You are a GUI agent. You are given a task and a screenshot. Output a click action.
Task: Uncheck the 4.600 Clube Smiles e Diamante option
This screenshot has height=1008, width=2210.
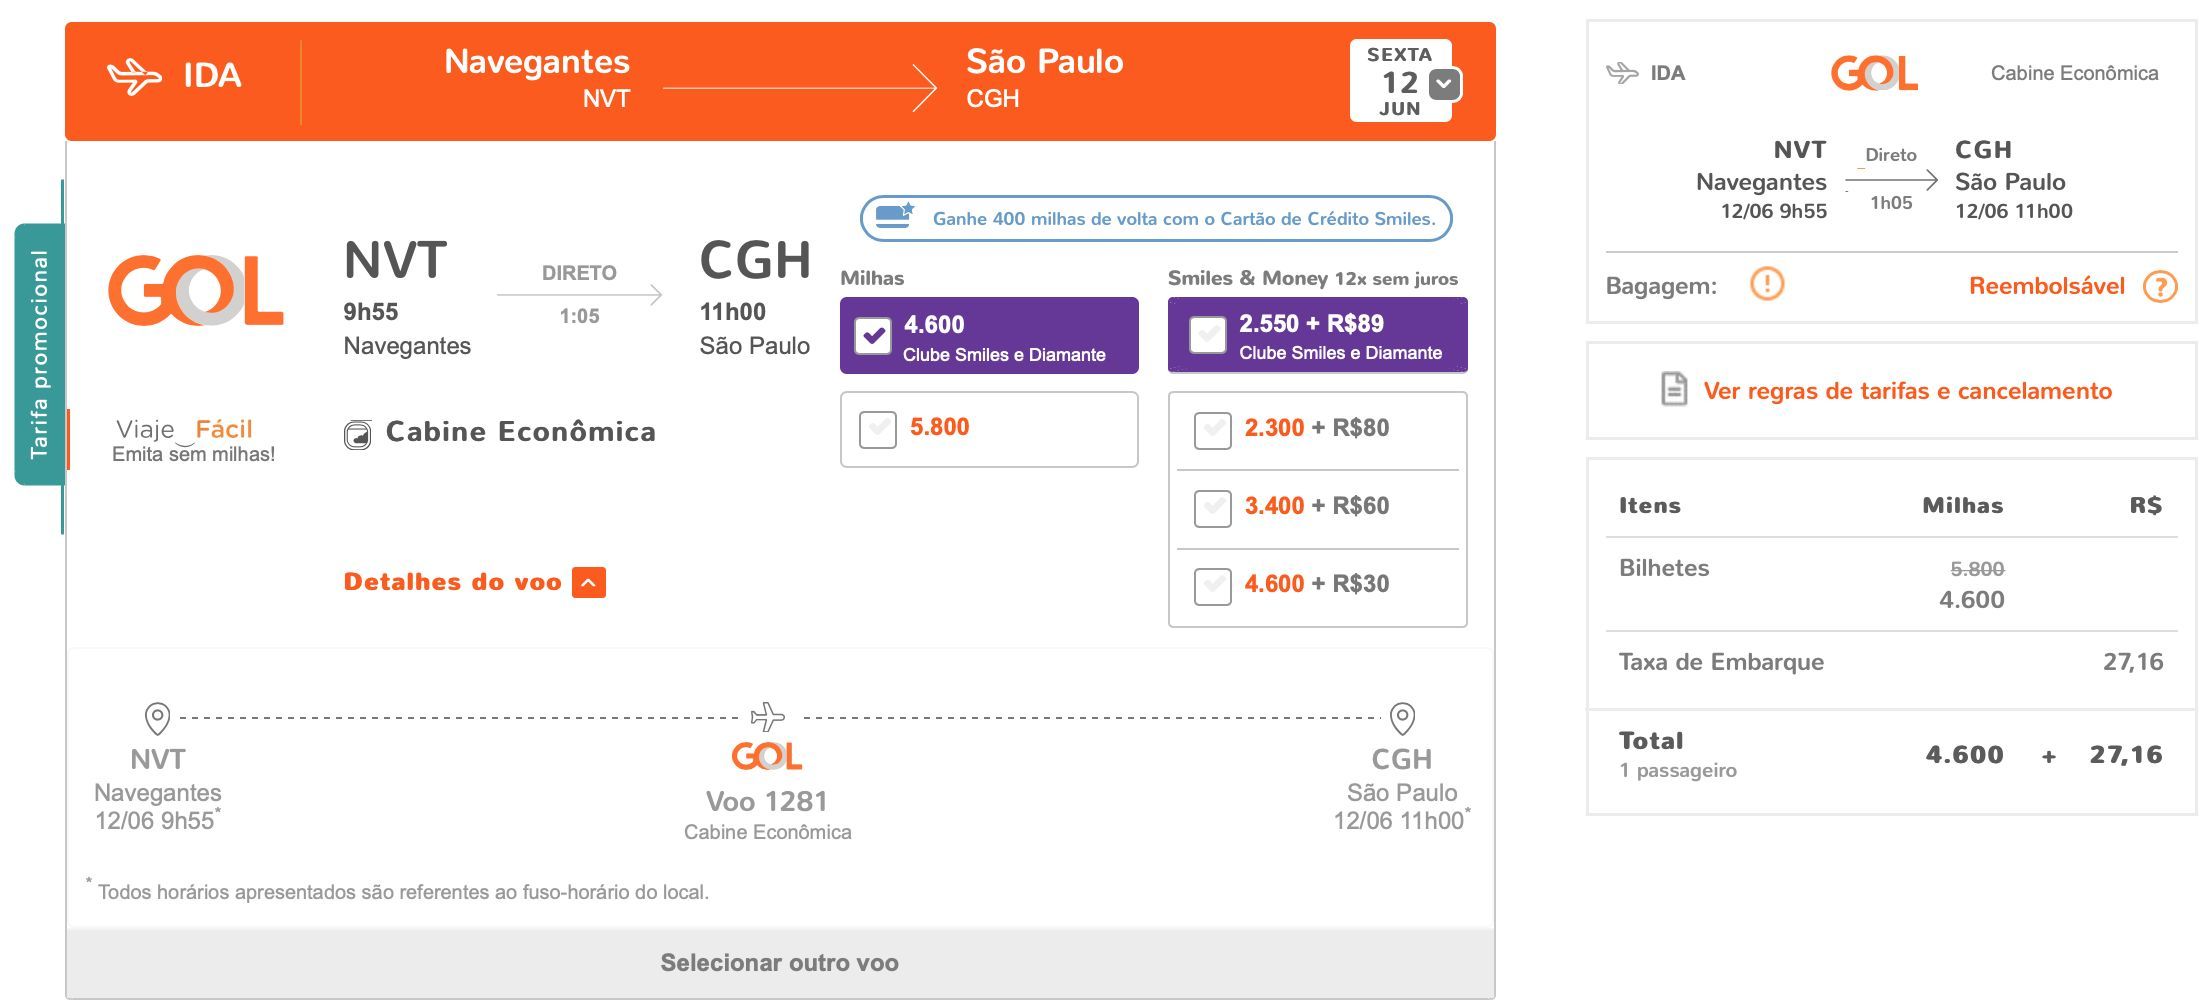pos(873,336)
